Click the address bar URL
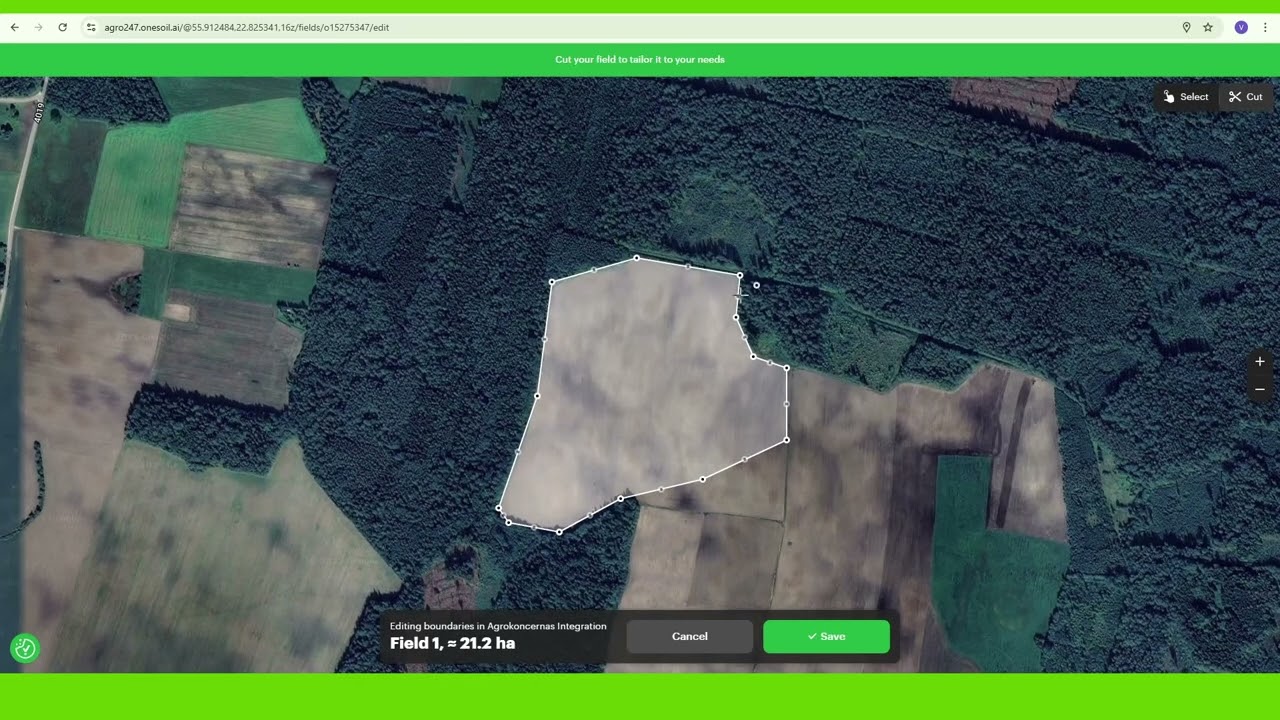 [247, 27]
